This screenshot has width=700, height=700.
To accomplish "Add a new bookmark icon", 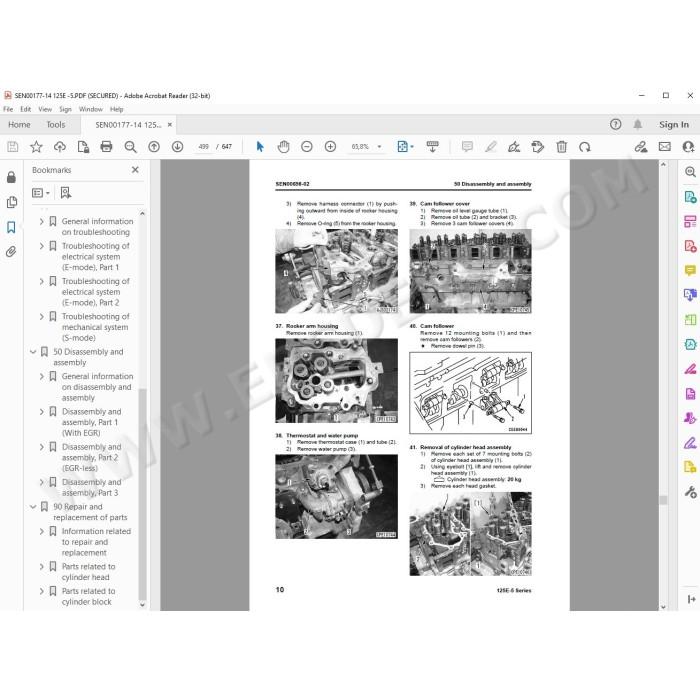I will click(66, 192).
